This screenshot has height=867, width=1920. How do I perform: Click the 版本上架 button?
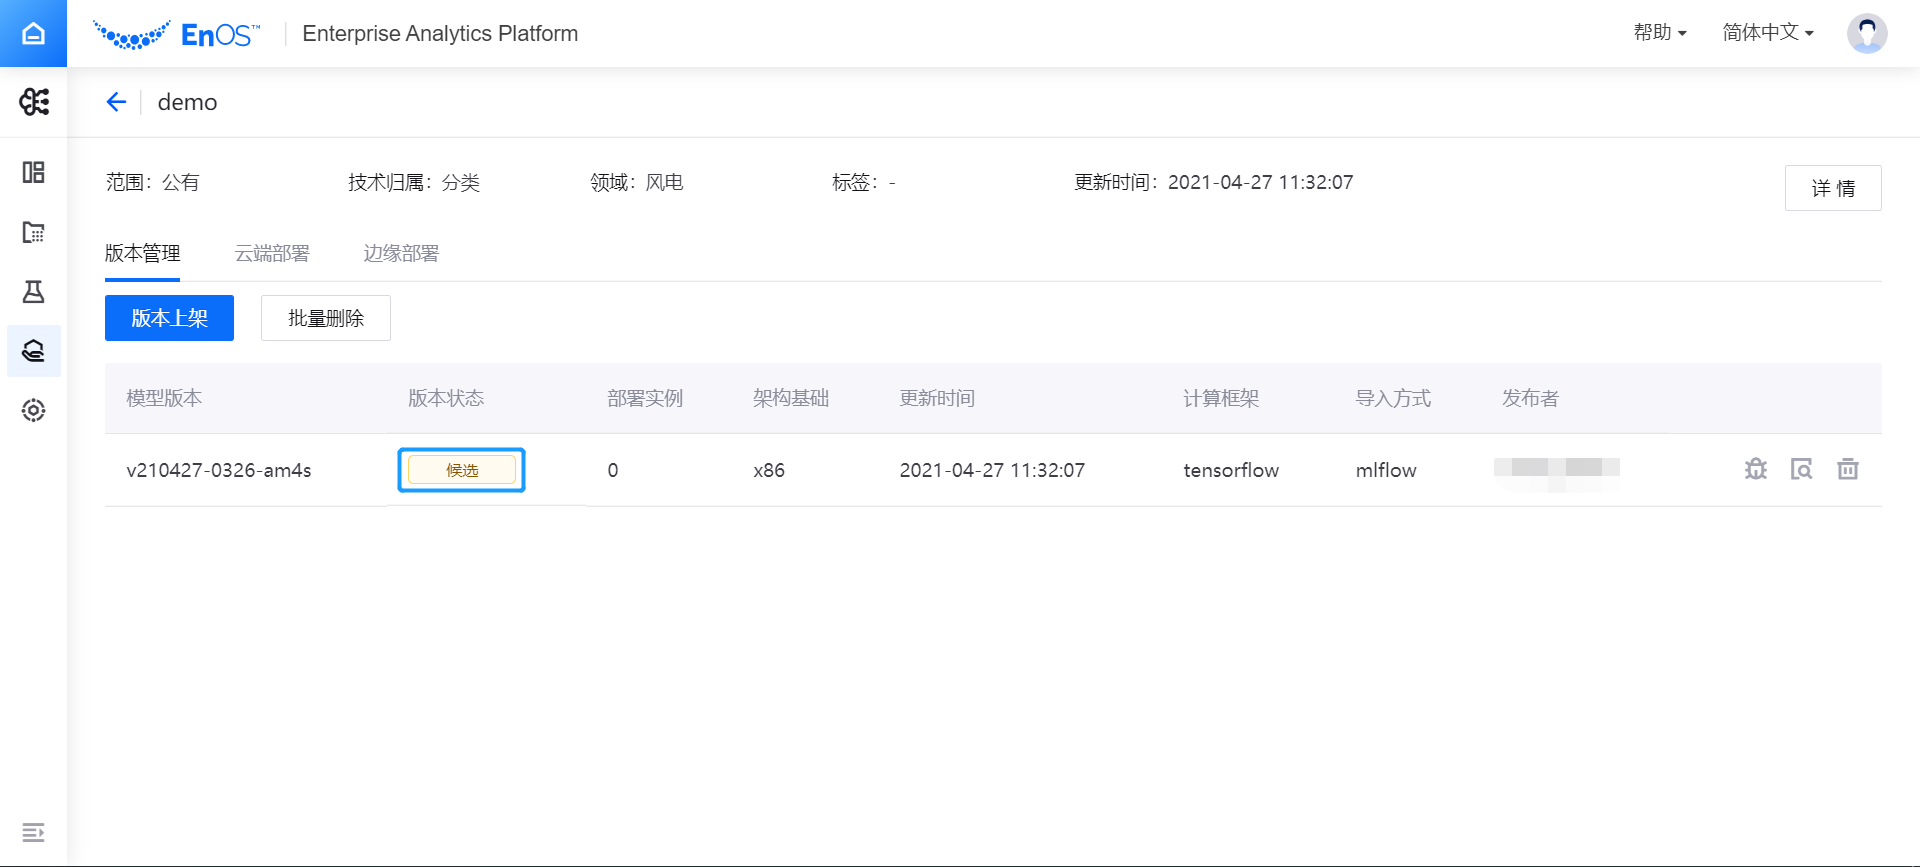[169, 318]
